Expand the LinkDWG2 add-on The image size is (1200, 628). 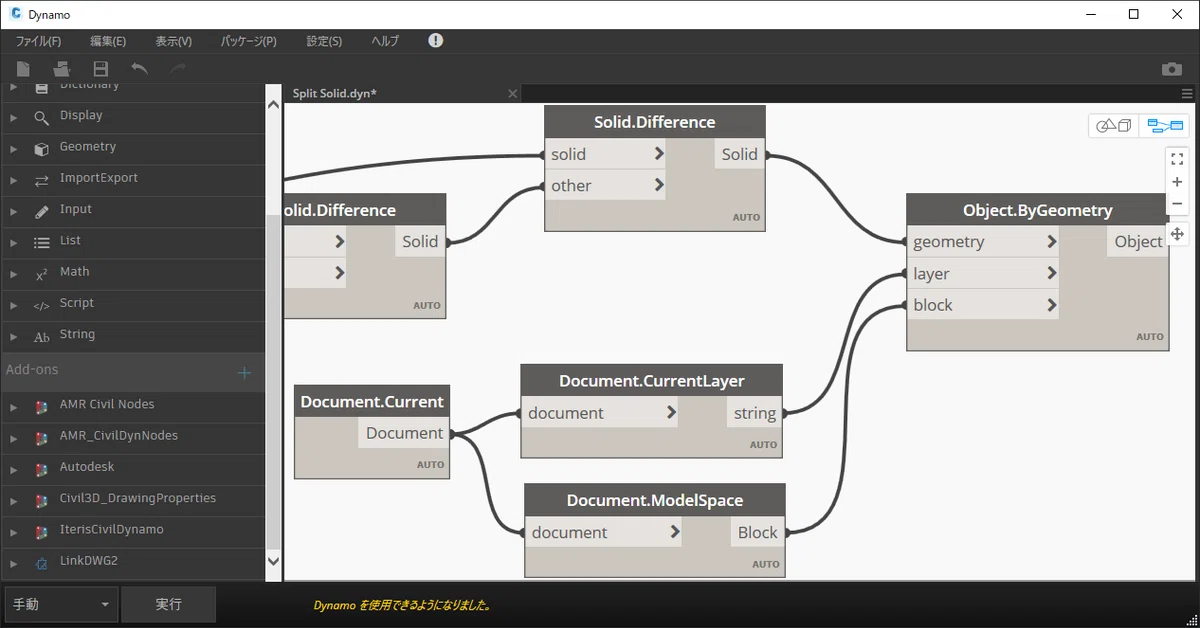click(14, 562)
